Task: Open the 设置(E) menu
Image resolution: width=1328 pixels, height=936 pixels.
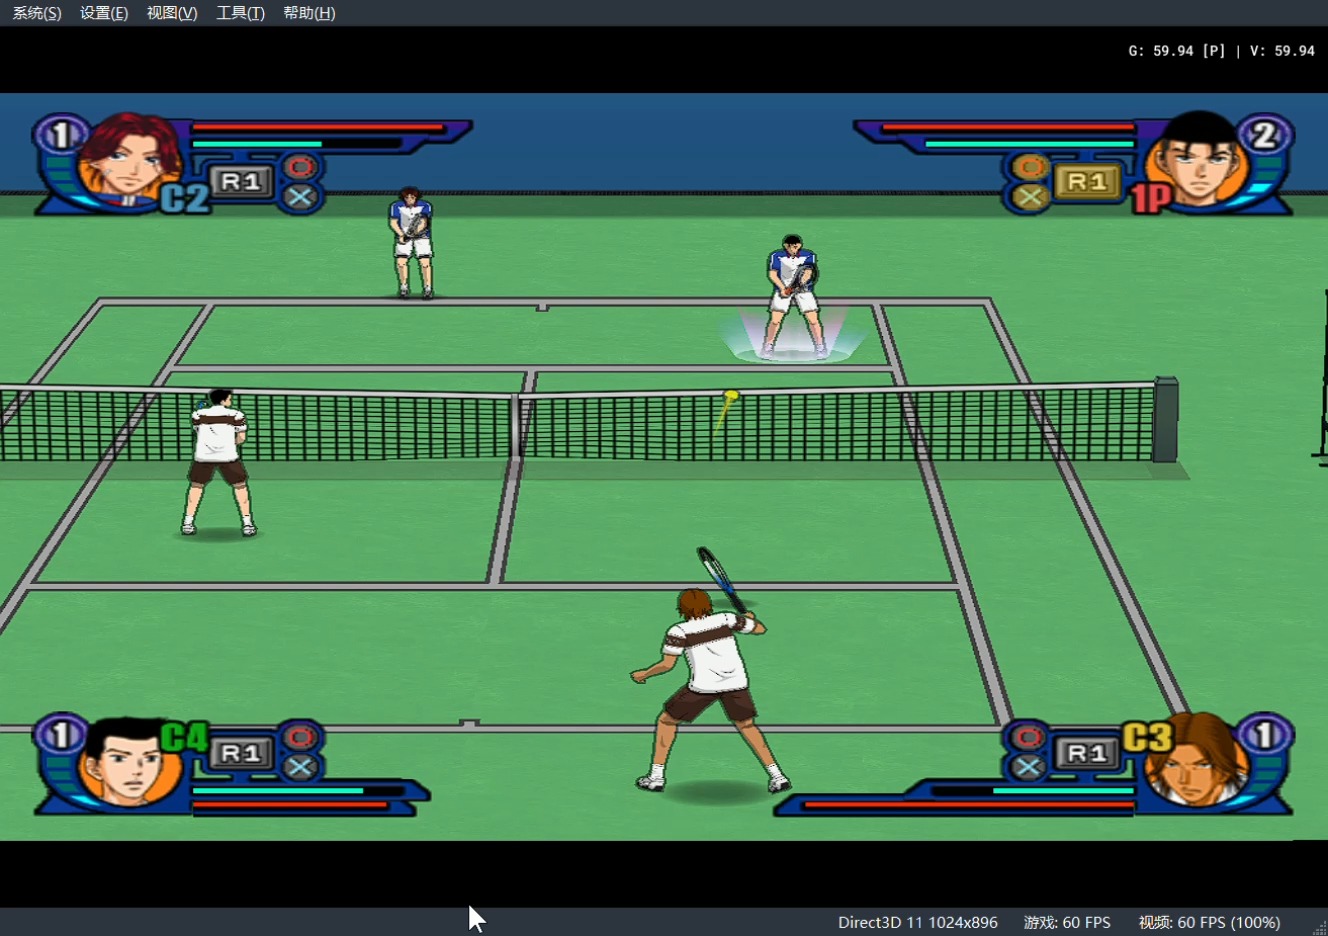Action: 104,13
